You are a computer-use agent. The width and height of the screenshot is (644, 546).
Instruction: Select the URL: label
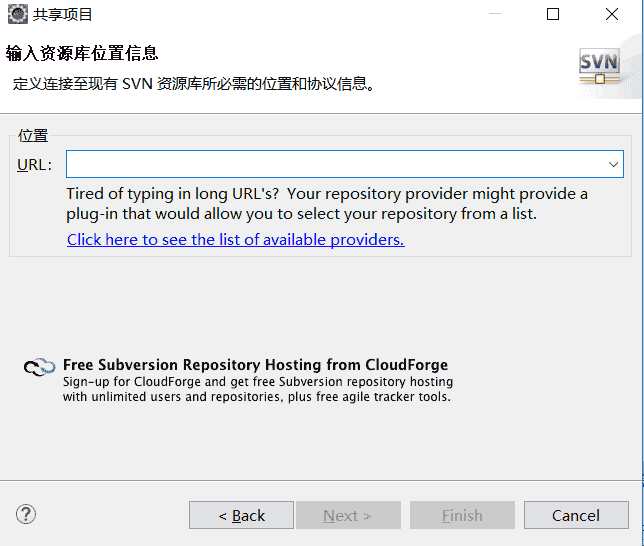pos(35,165)
